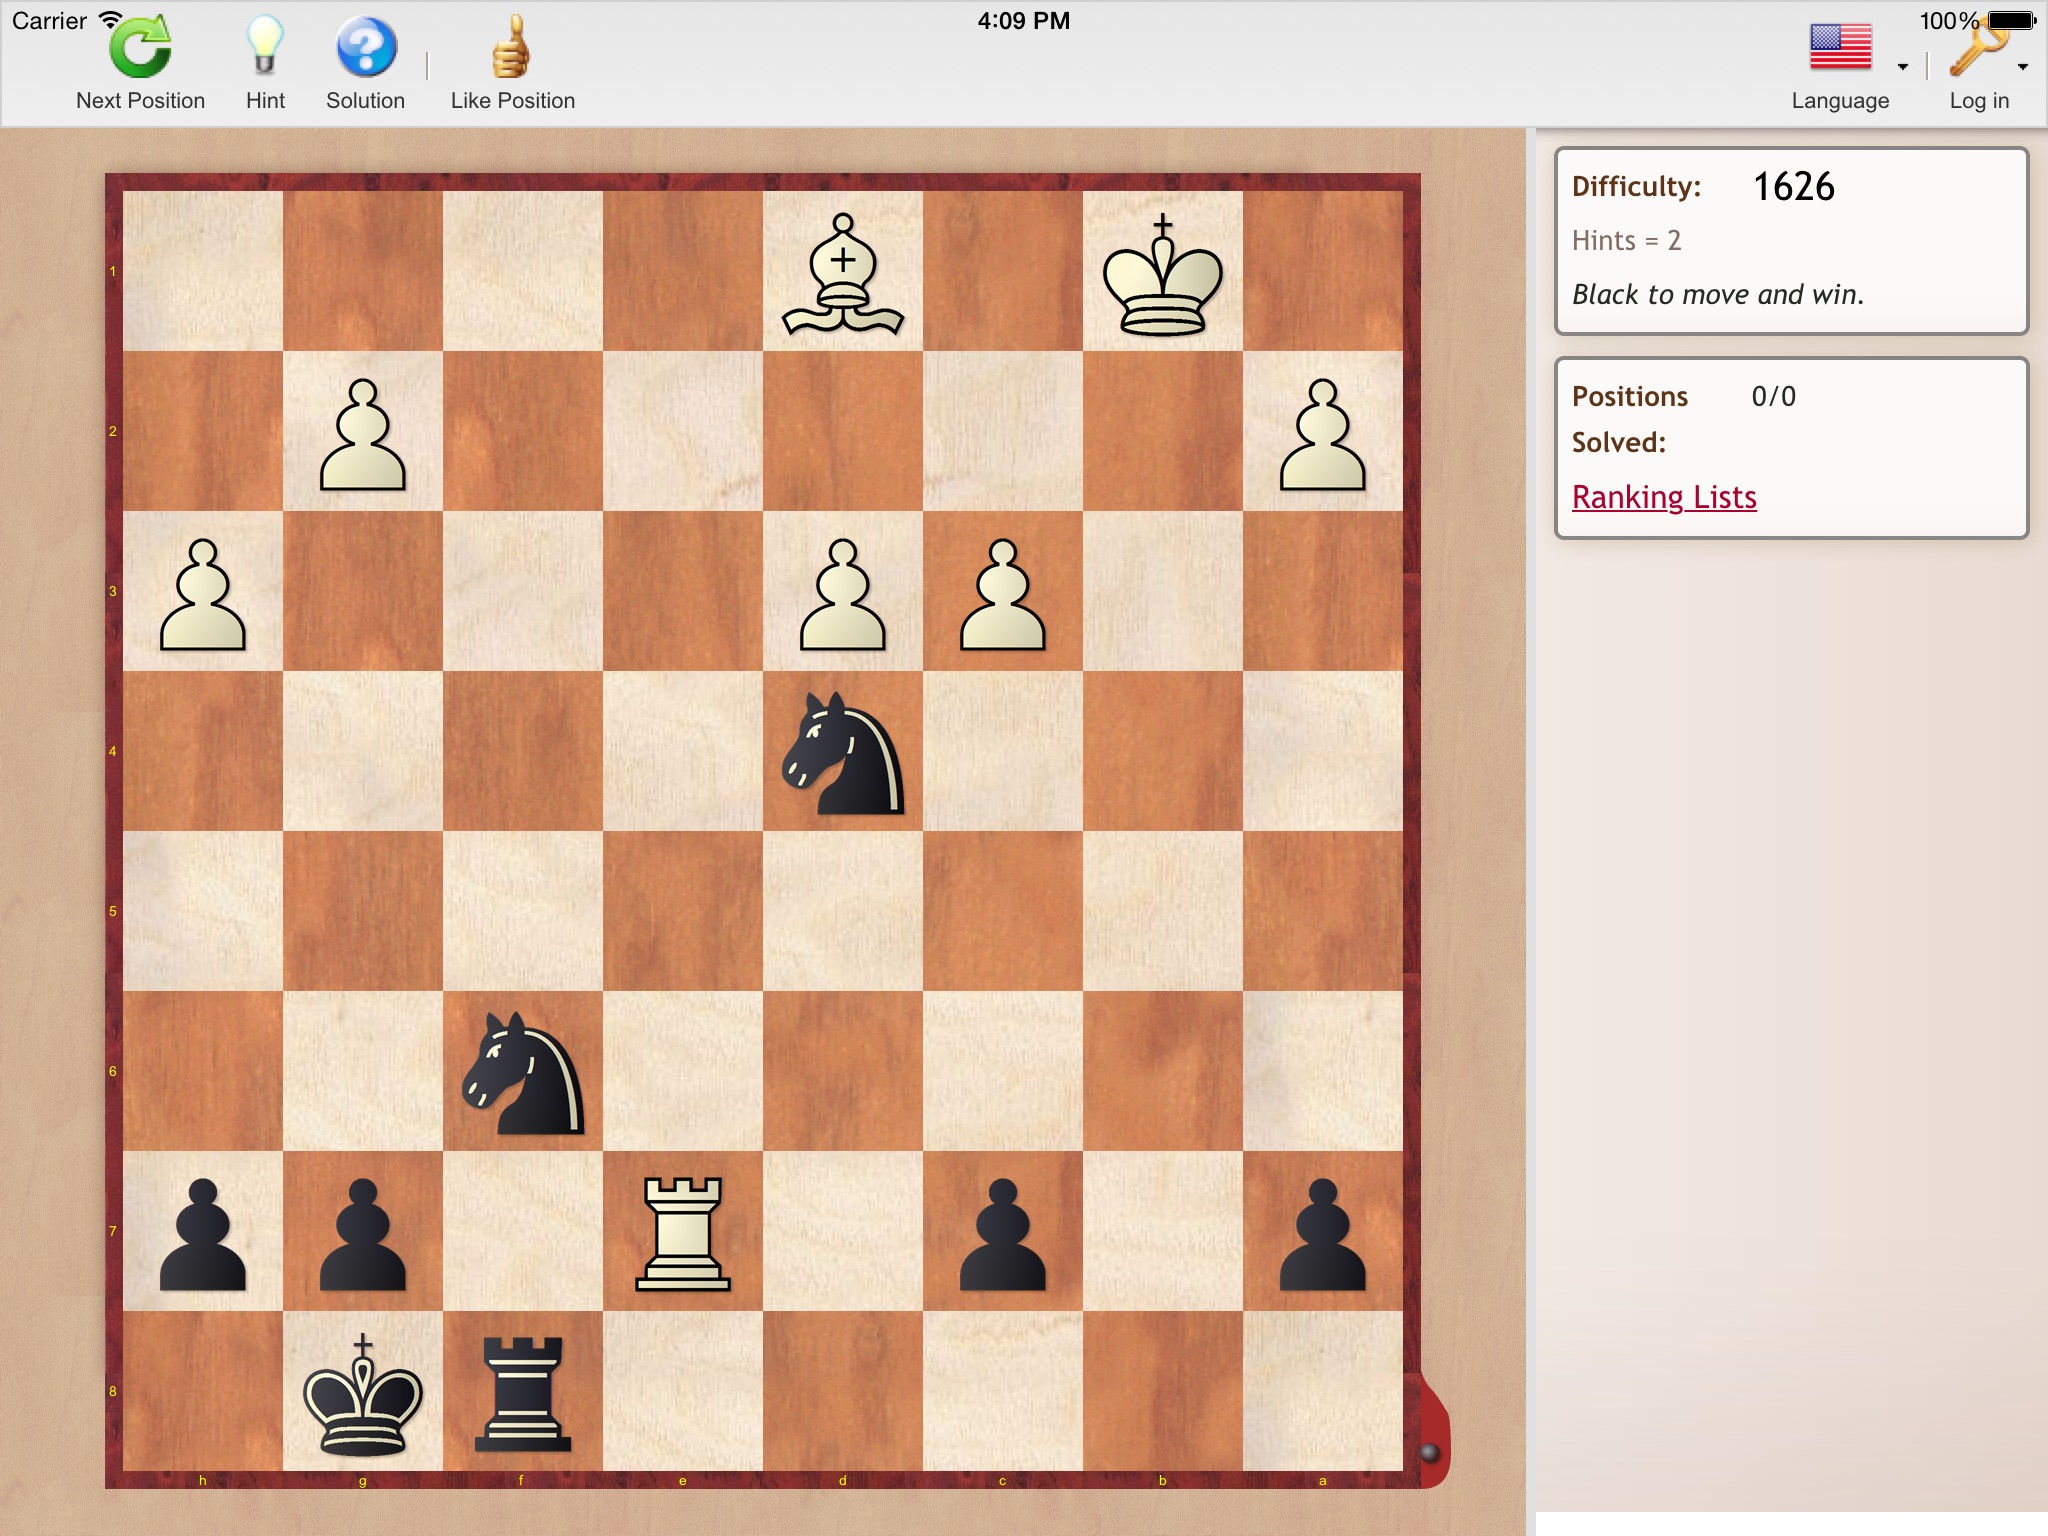Viewport: 2048px width, 1536px height.
Task: Click the green Next Position arrow icon
Action: [140, 48]
